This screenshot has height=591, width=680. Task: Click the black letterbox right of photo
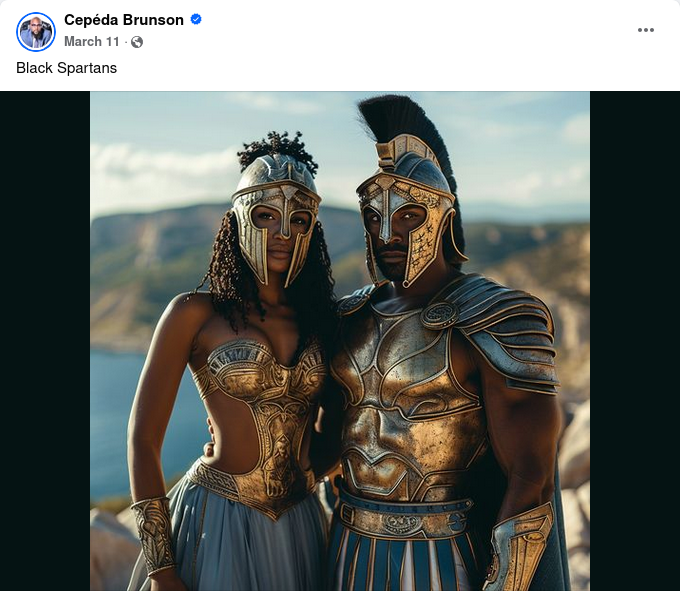pyautogui.click(x=635, y=341)
